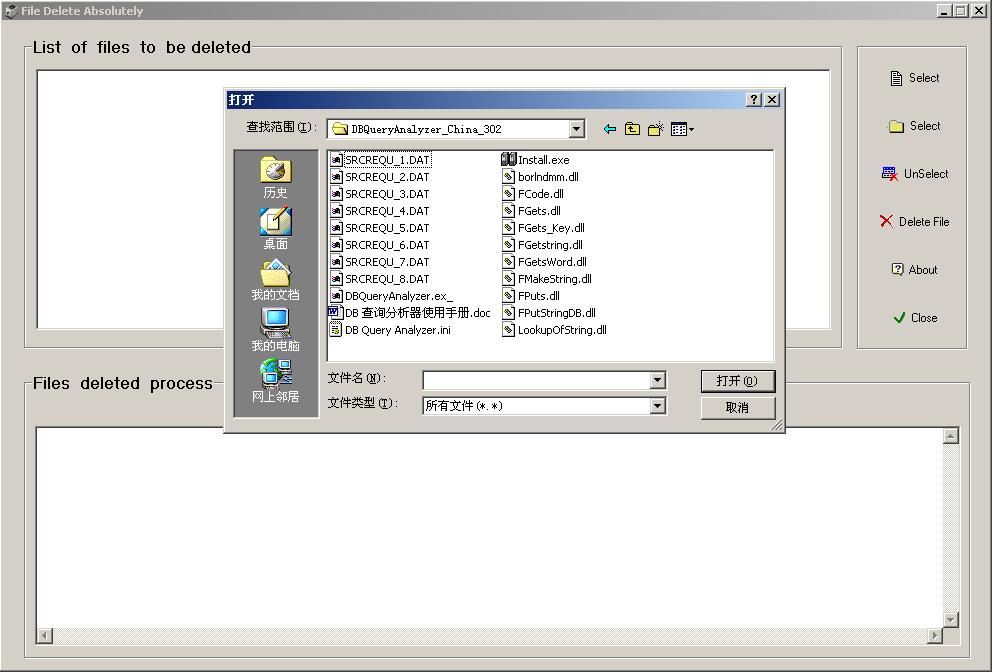Click scroll left arrow in Files deleted process

tap(44, 635)
